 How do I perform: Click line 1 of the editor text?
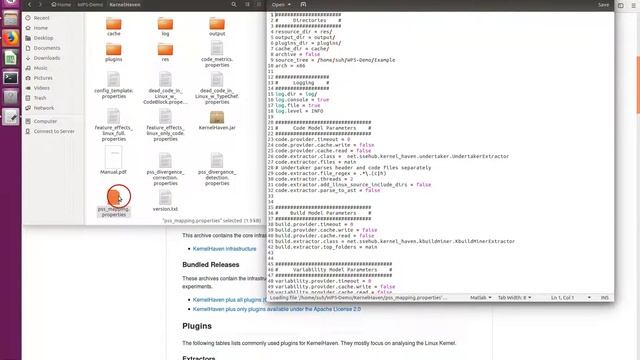point(308,15)
